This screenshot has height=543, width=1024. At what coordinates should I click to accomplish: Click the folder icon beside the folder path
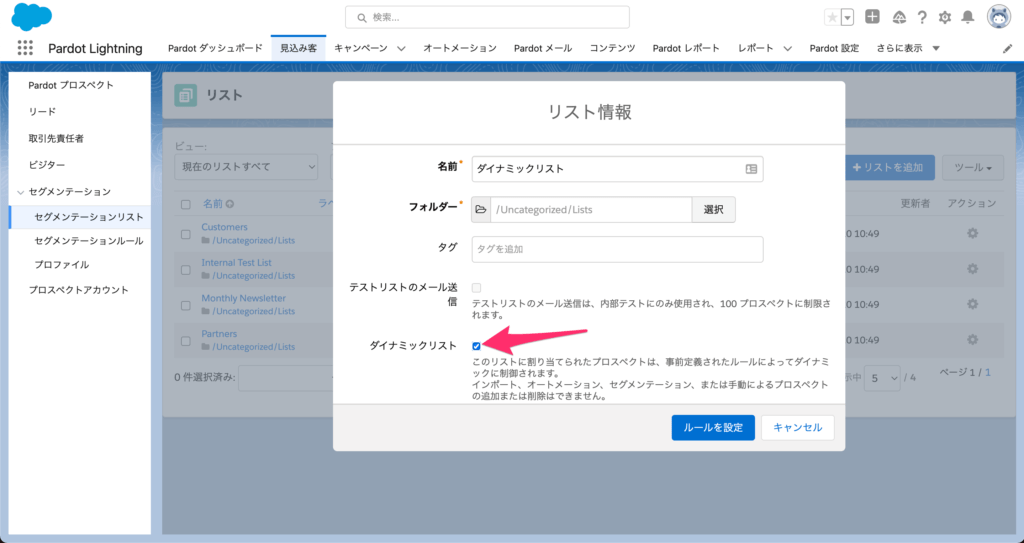(481, 210)
